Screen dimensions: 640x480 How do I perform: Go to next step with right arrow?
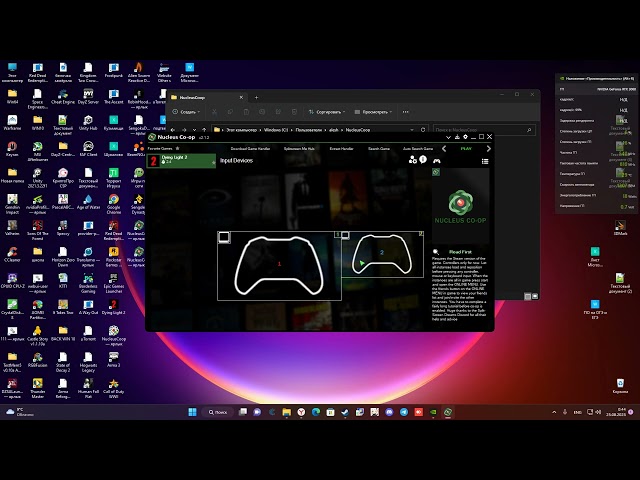pyautogui.click(x=489, y=149)
